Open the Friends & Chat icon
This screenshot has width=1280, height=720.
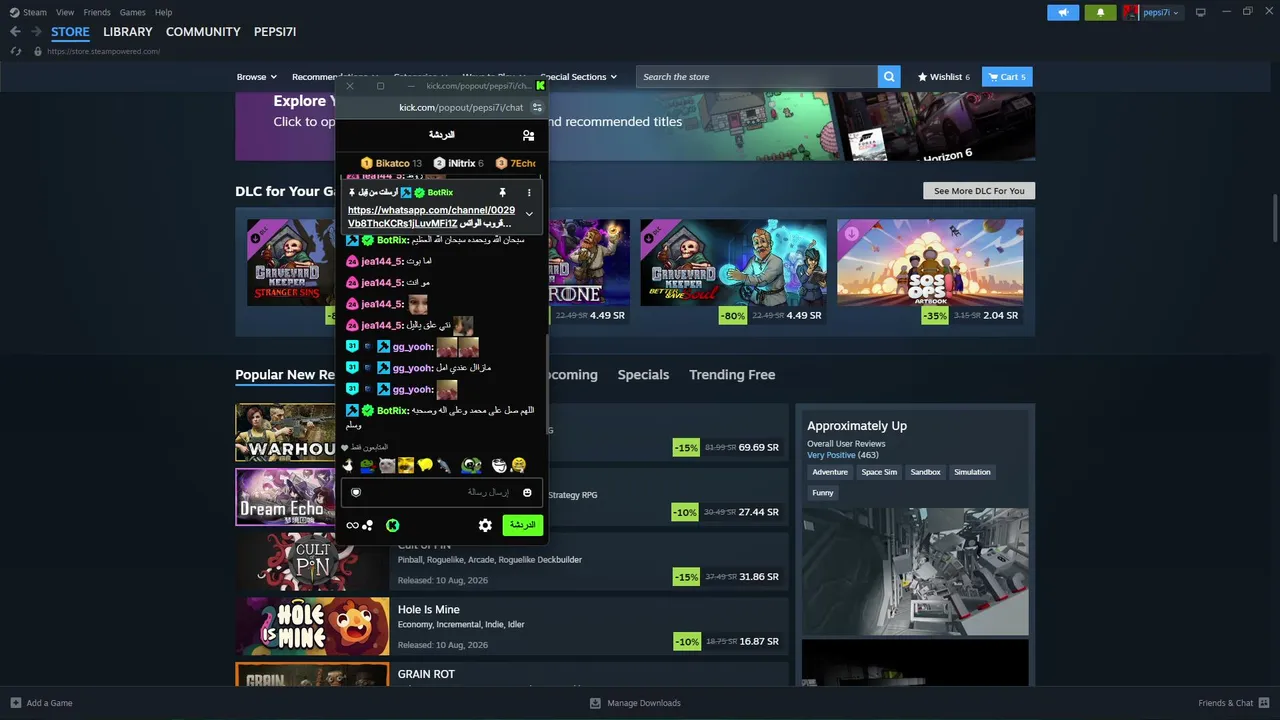click(1263, 703)
